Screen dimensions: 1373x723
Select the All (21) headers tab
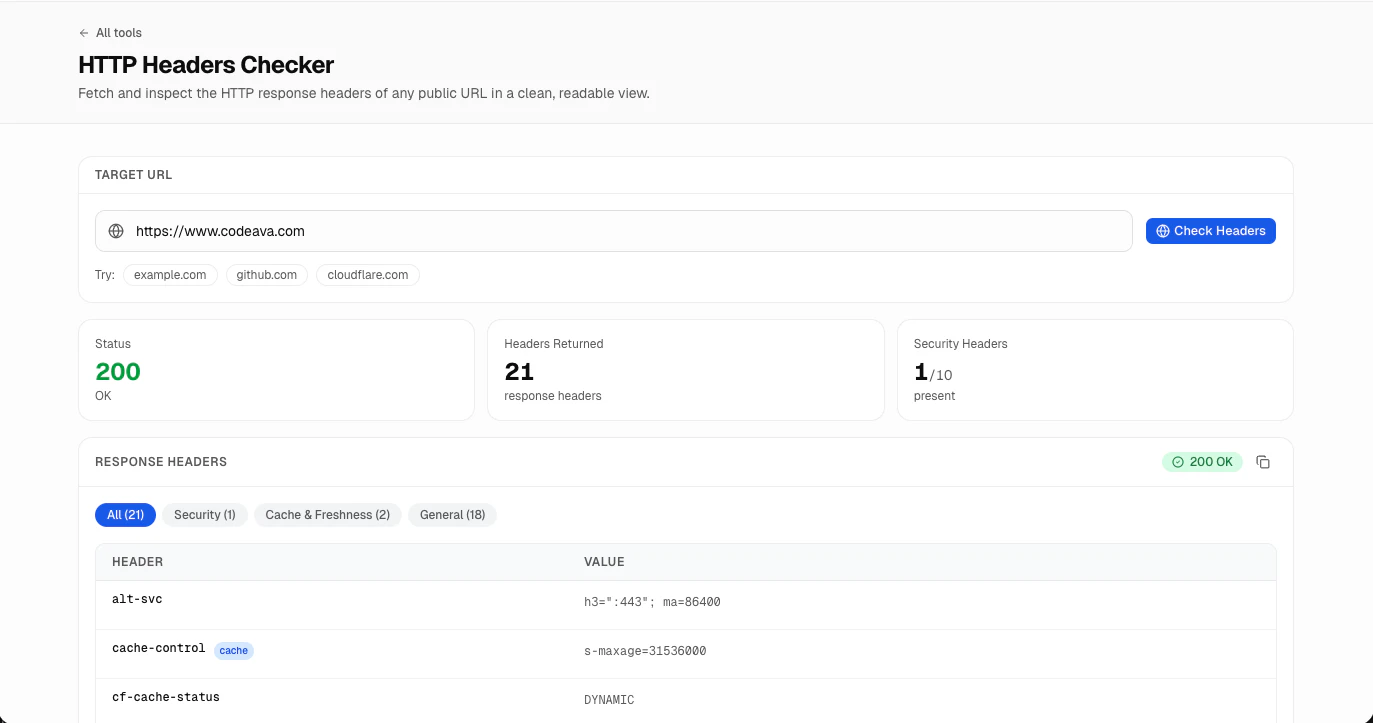point(125,514)
